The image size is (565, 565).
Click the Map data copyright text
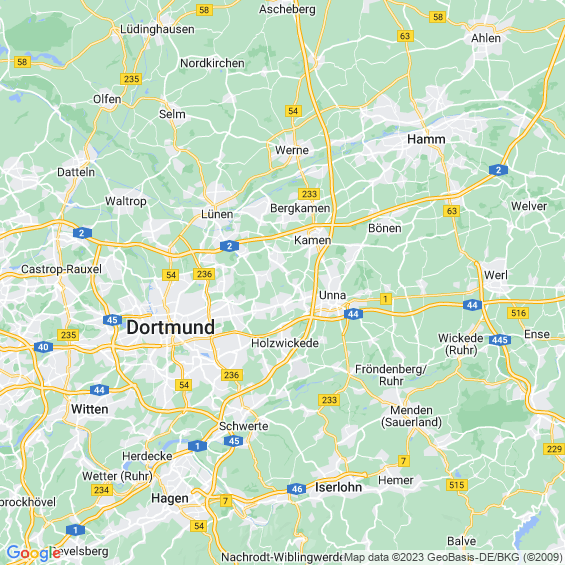(453, 557)
